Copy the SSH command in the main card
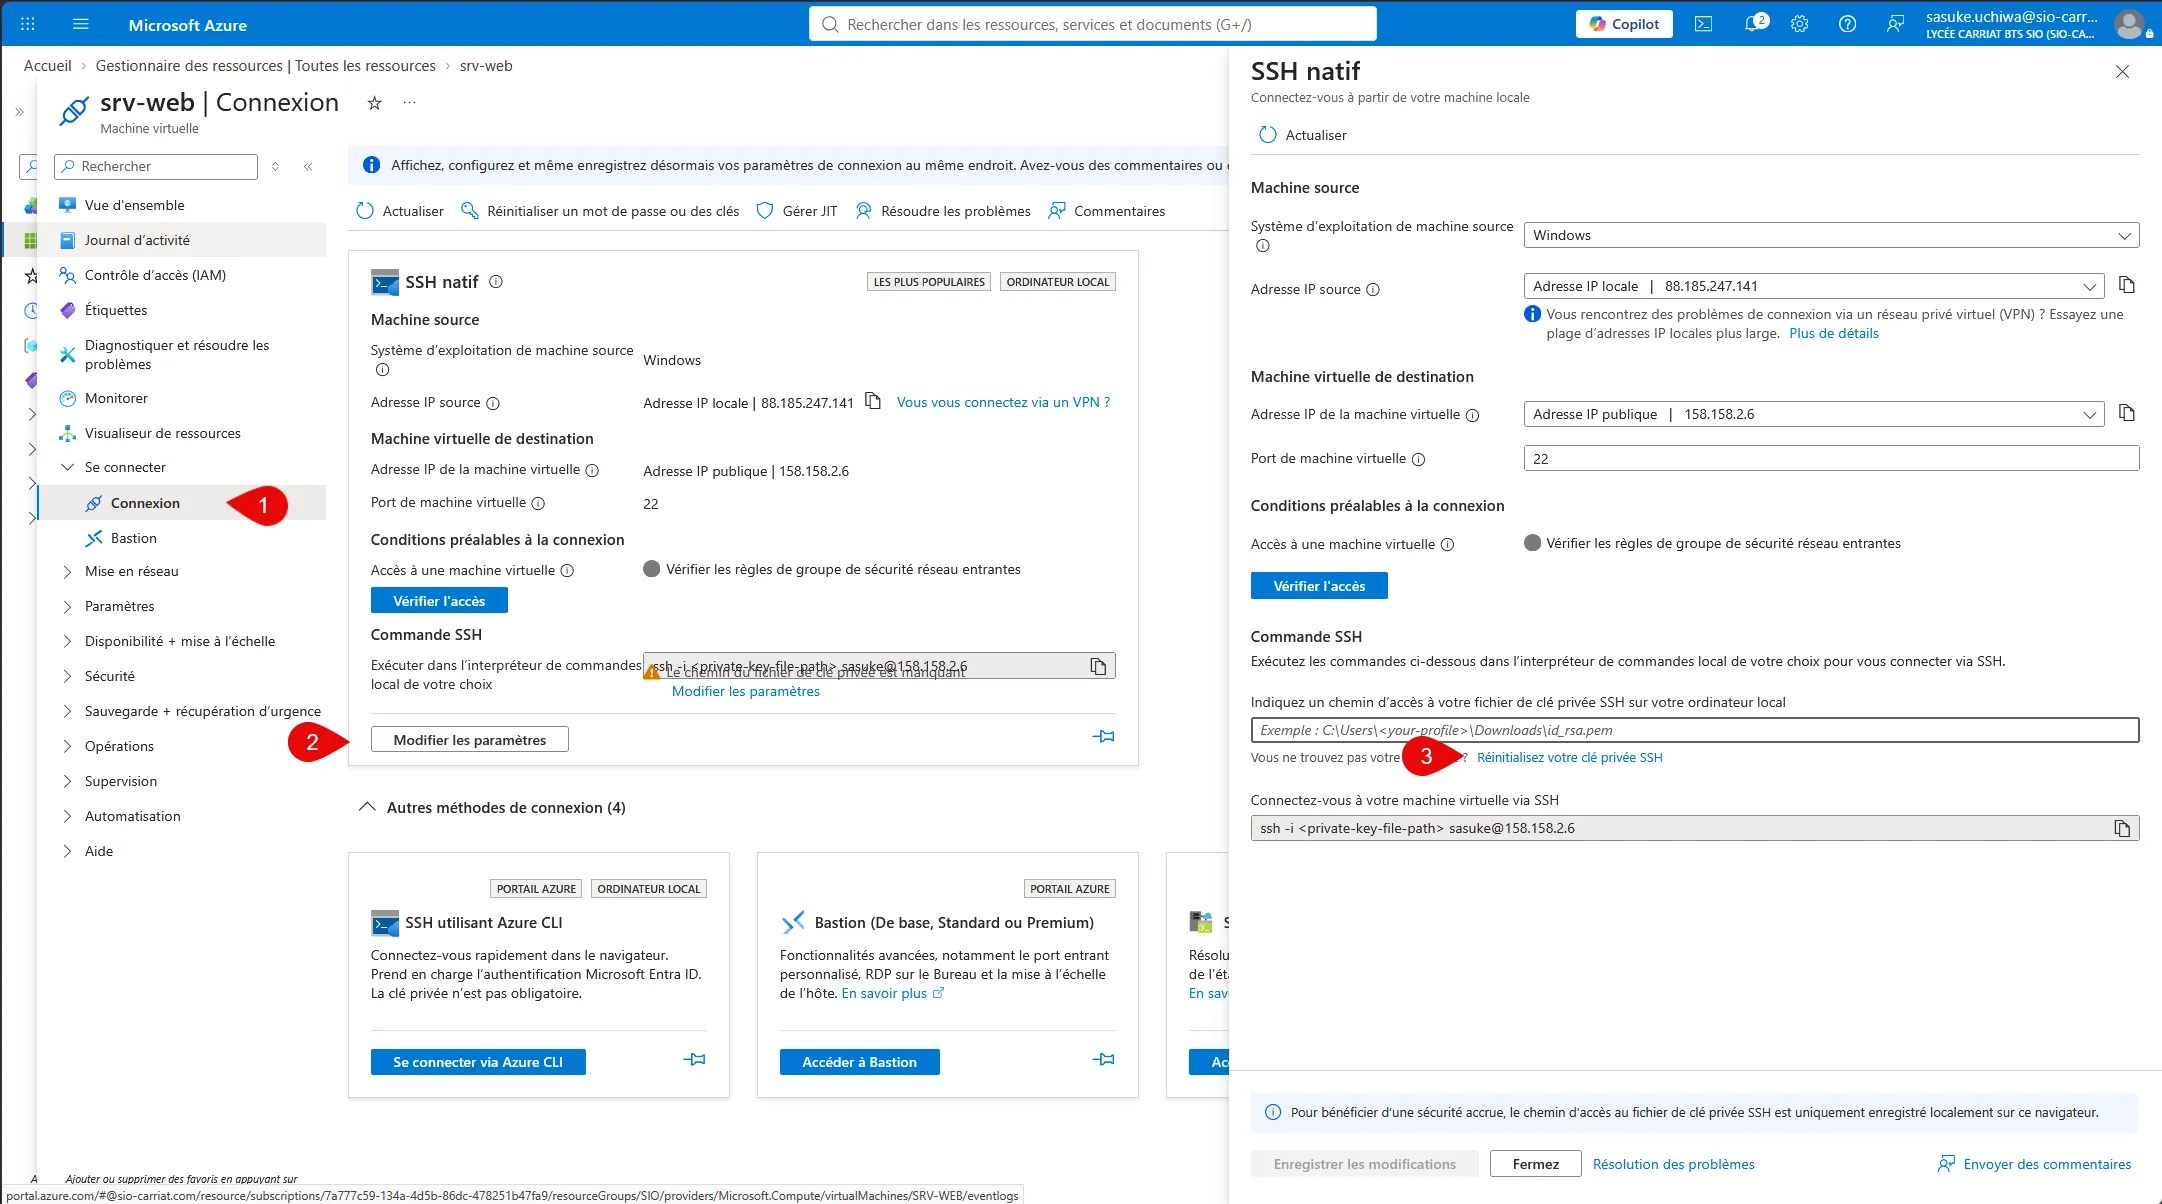 (x=1098, y=666)
